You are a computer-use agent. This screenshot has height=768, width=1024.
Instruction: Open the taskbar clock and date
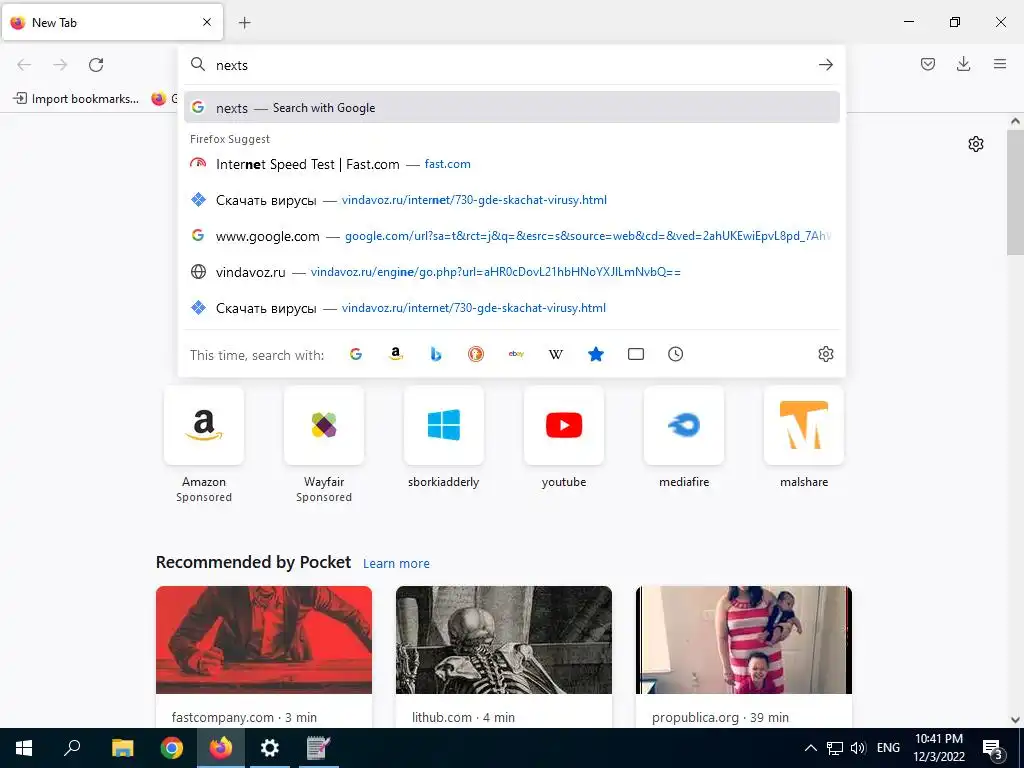(x=939, y=748)
